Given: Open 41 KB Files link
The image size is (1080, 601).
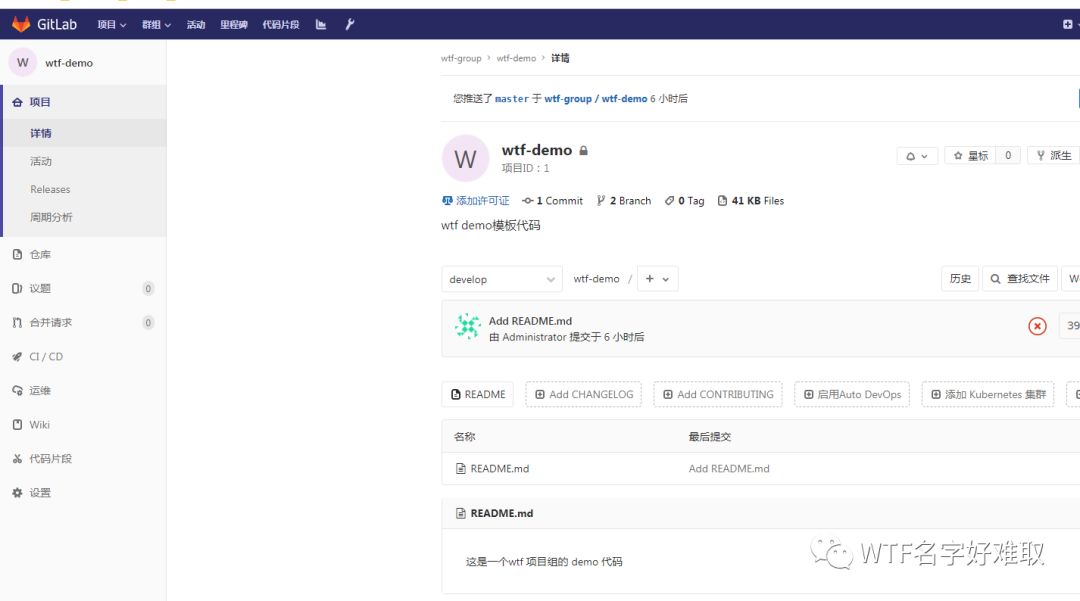Looking at the screenshot, I should [751, 201].
